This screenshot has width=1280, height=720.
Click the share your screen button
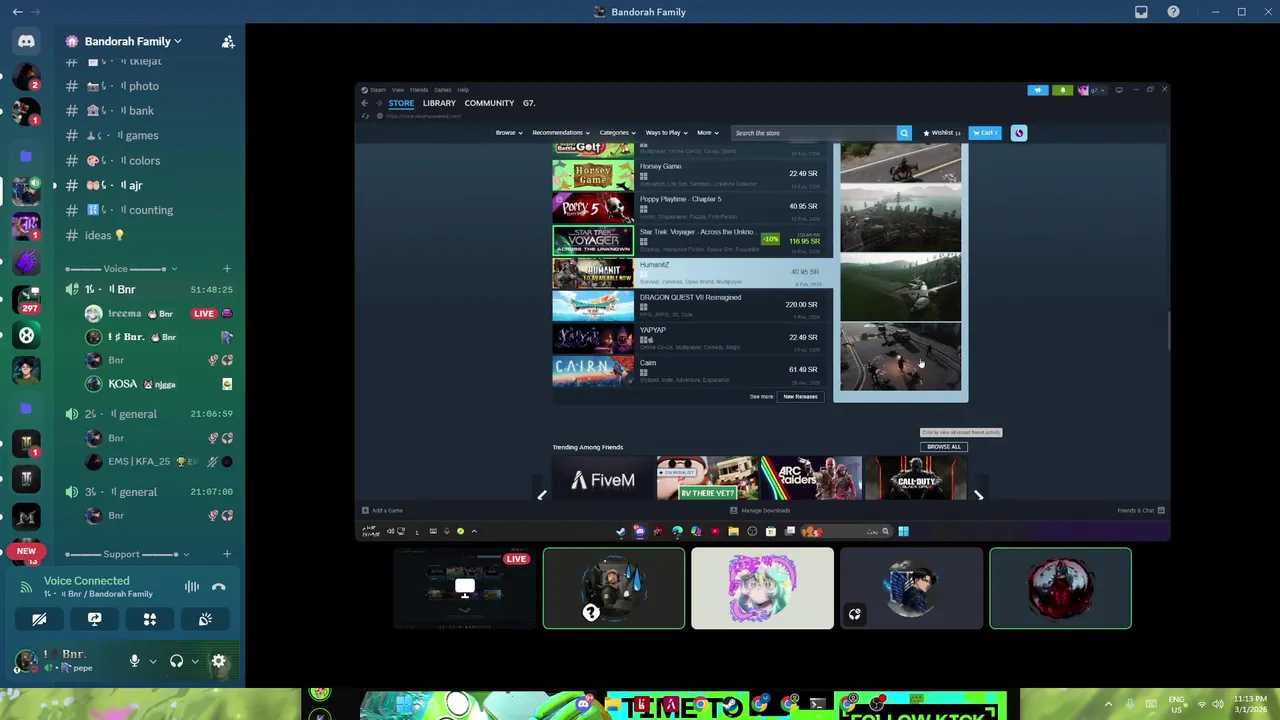tap(94, 620)
